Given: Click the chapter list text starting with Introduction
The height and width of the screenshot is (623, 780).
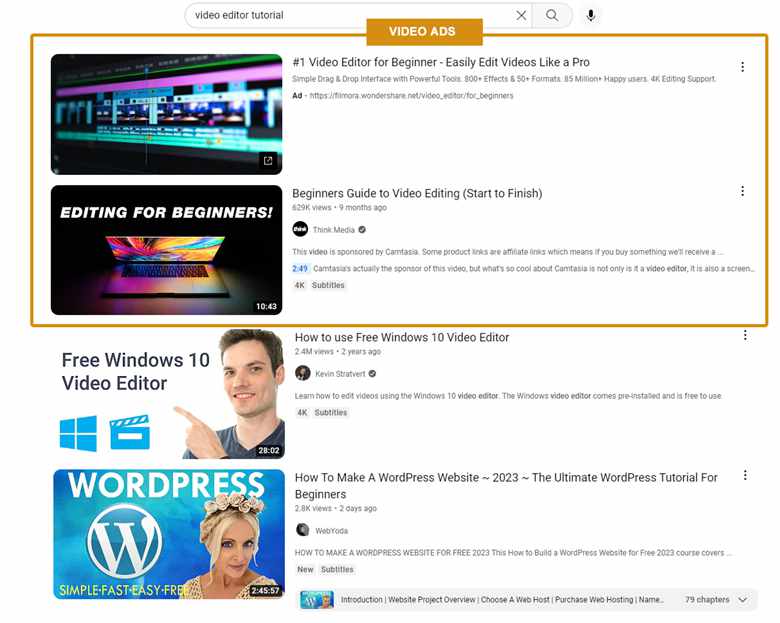Looking at the screenshot, I should (502, 600).
